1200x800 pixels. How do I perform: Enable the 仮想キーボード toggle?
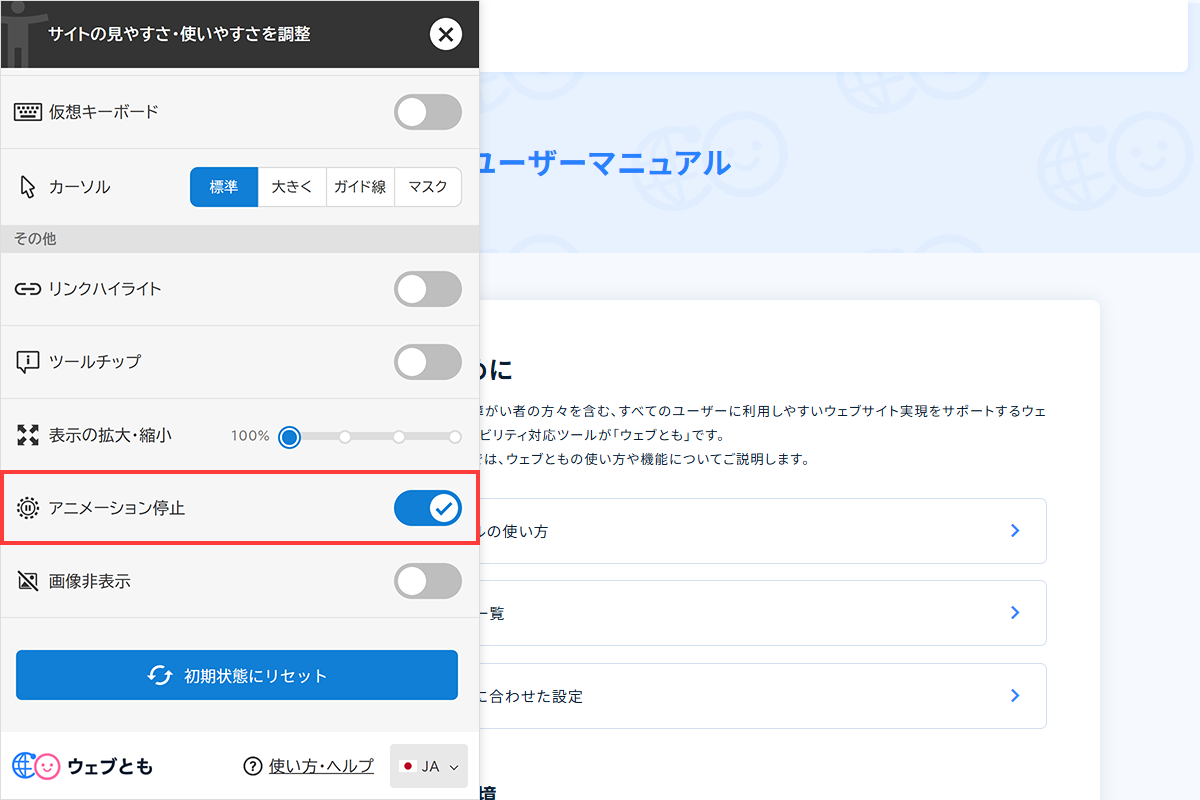tap(428, 111)
